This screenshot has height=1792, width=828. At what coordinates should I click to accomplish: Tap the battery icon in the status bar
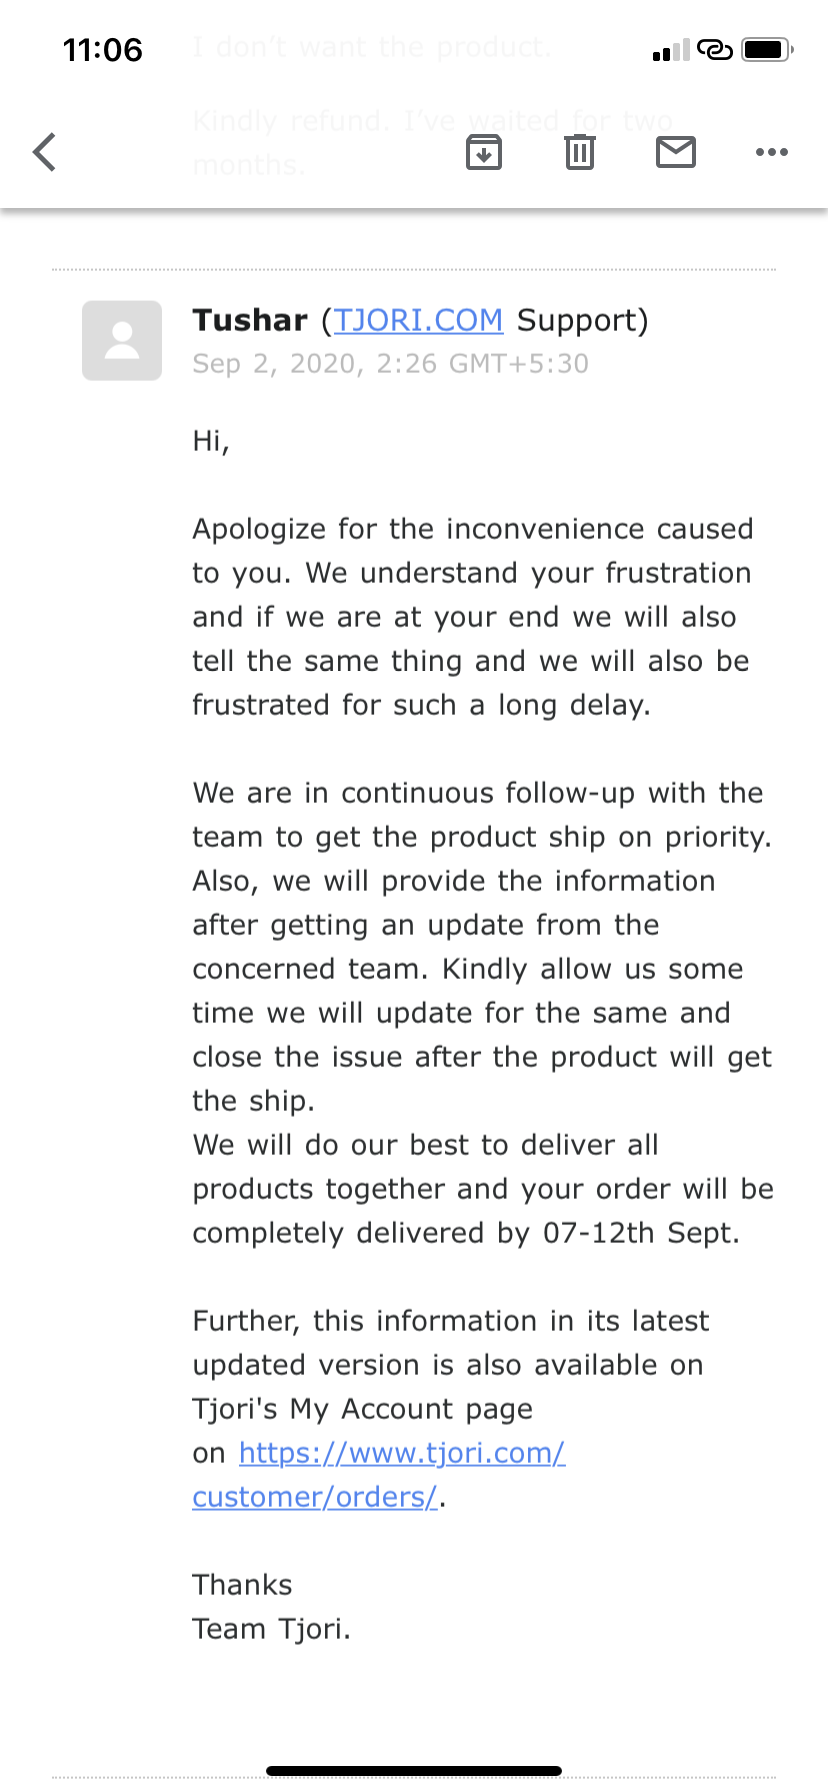pos(767,49)
